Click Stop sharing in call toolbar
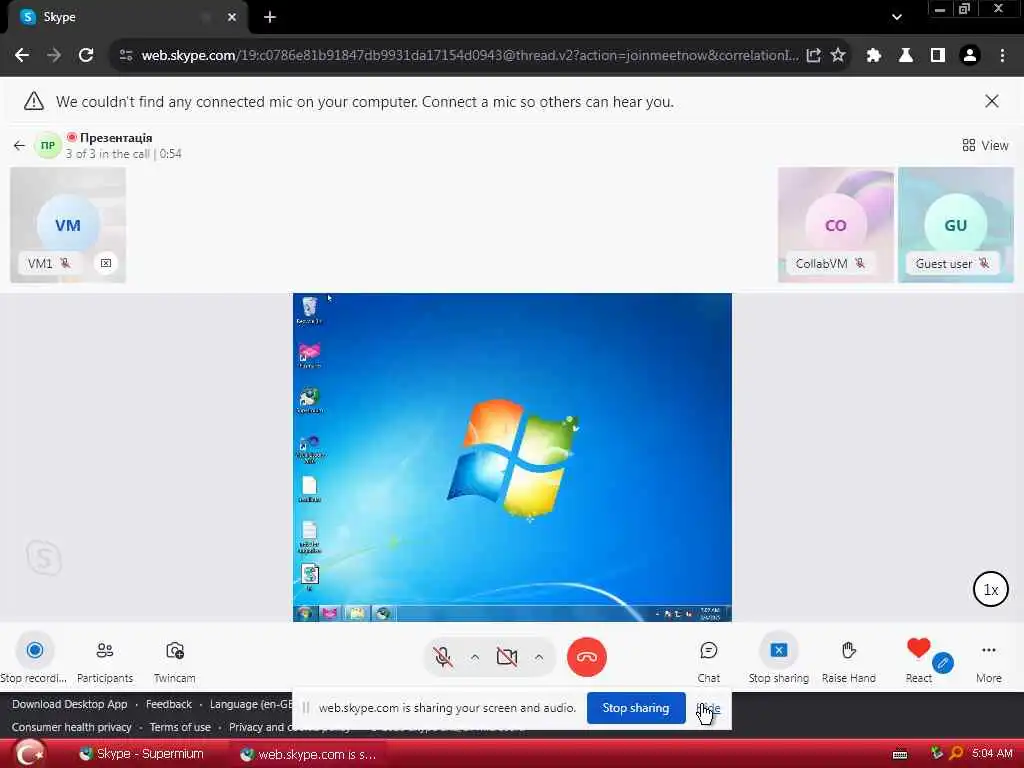1024x768 pixels. [778, 658]
